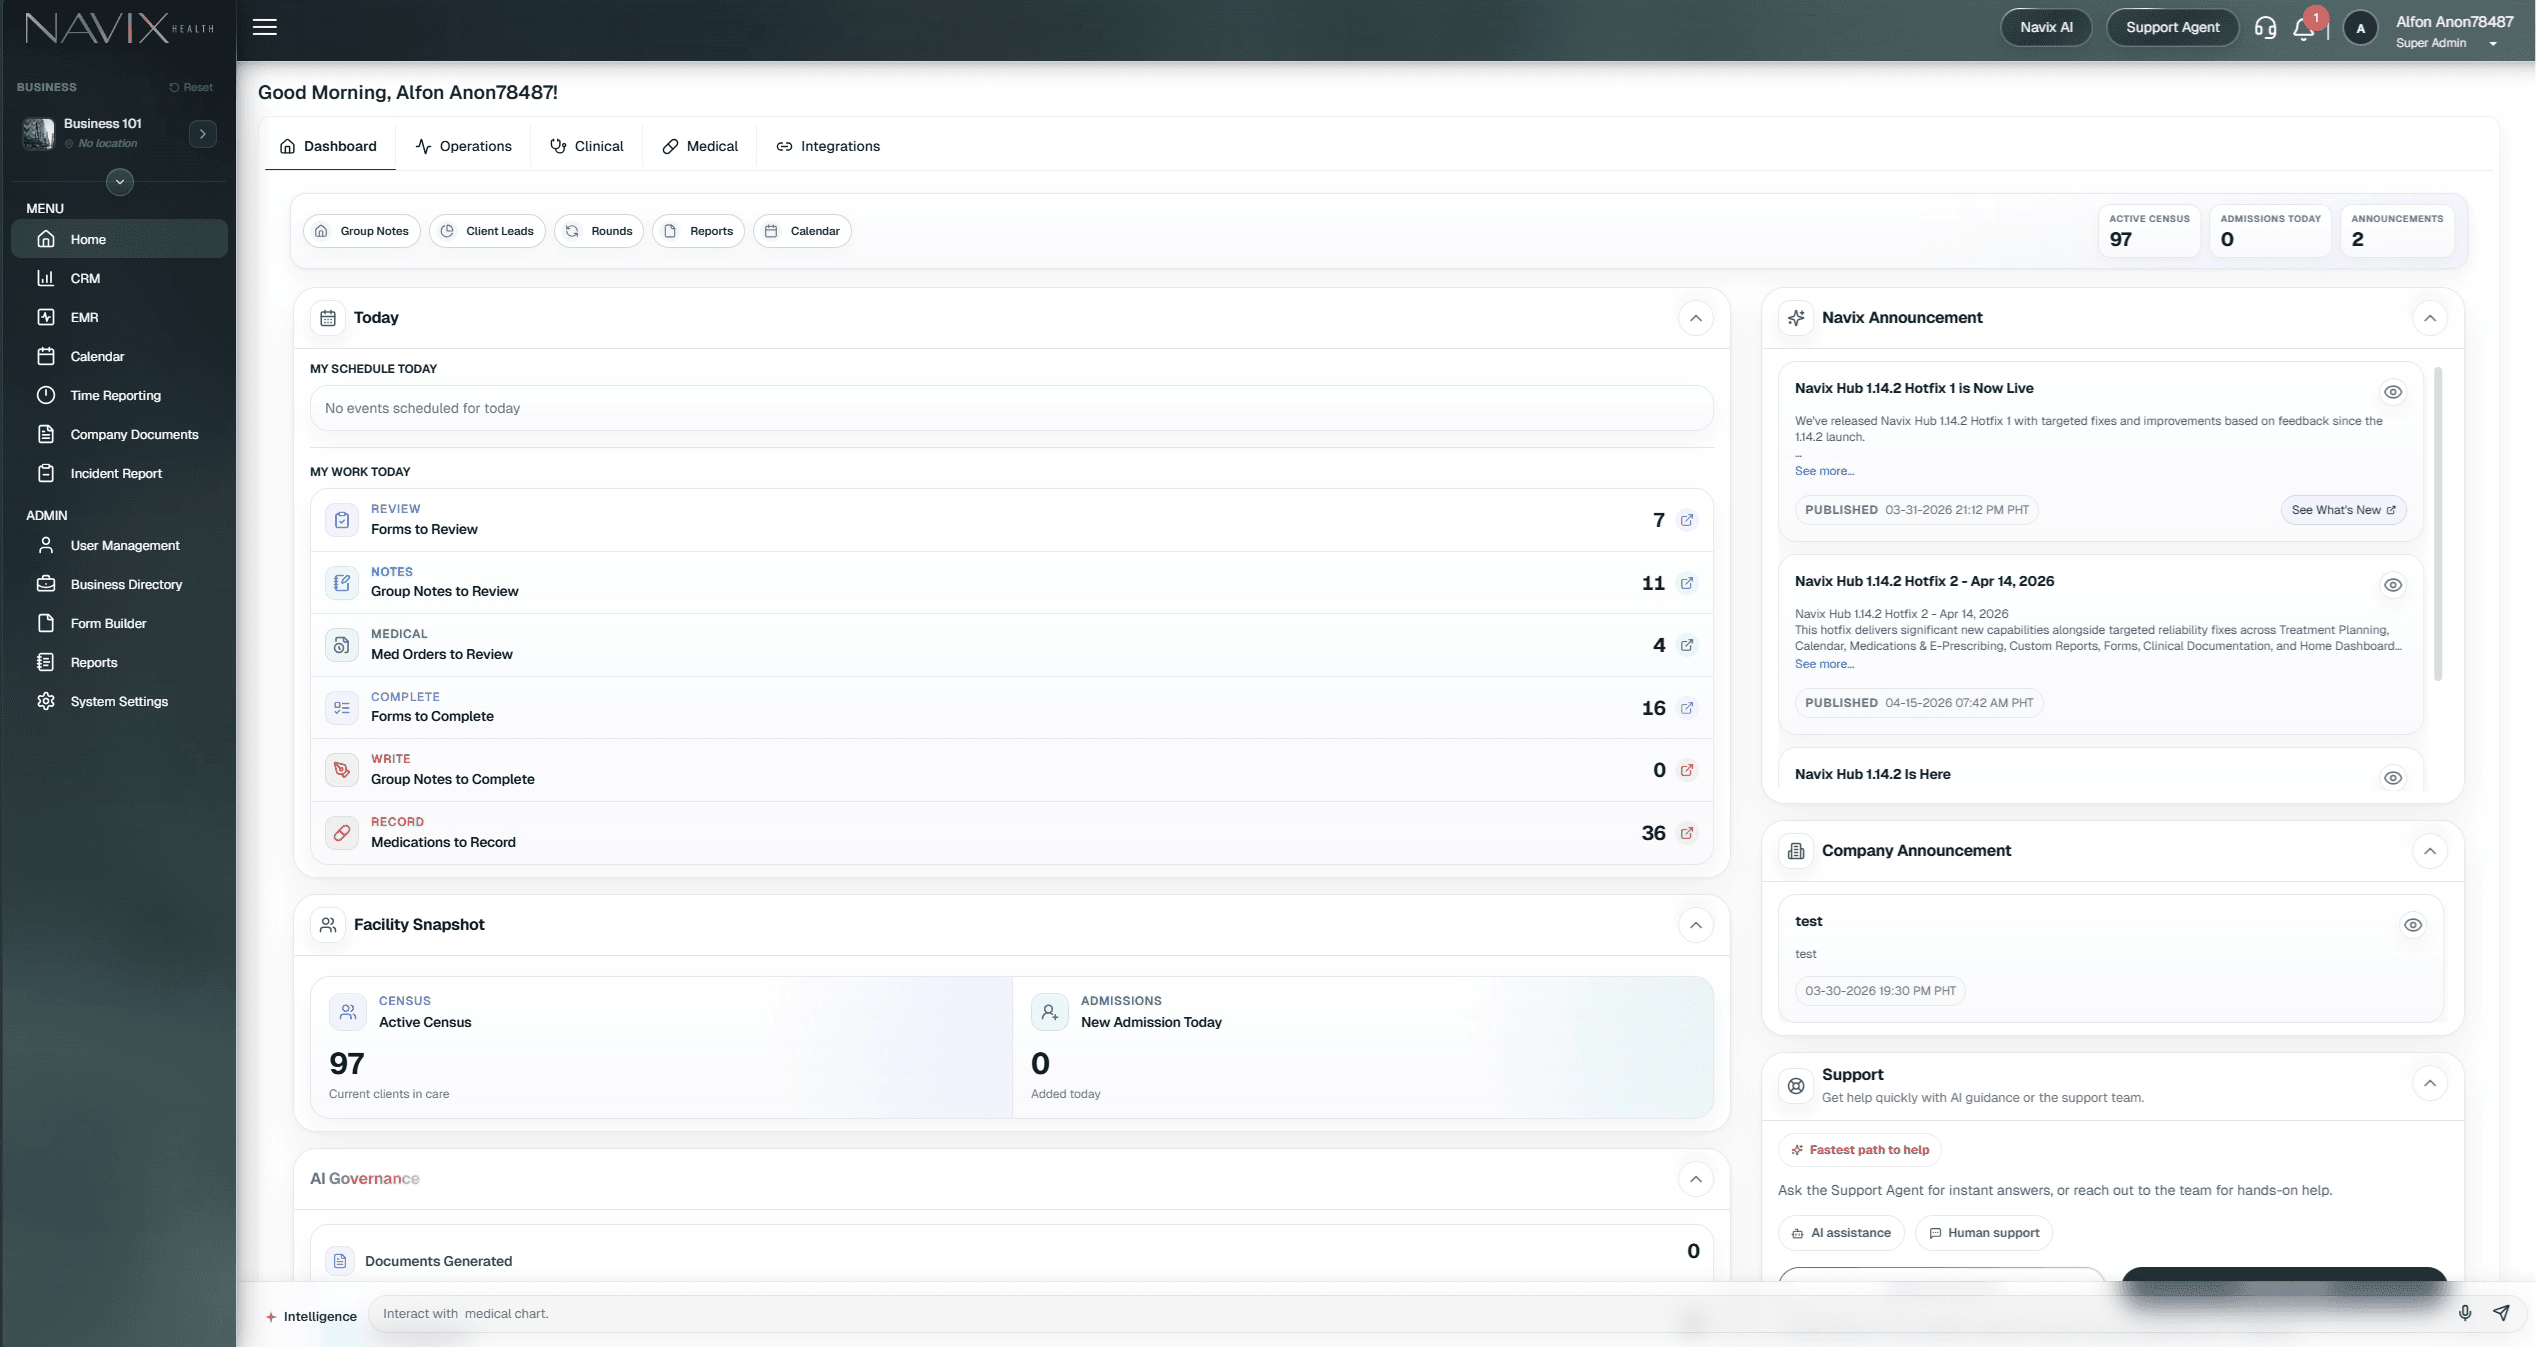Reset the business selection
Image resolution: width=2537 pixels, height=1347 pixels.
pos(191,87)
